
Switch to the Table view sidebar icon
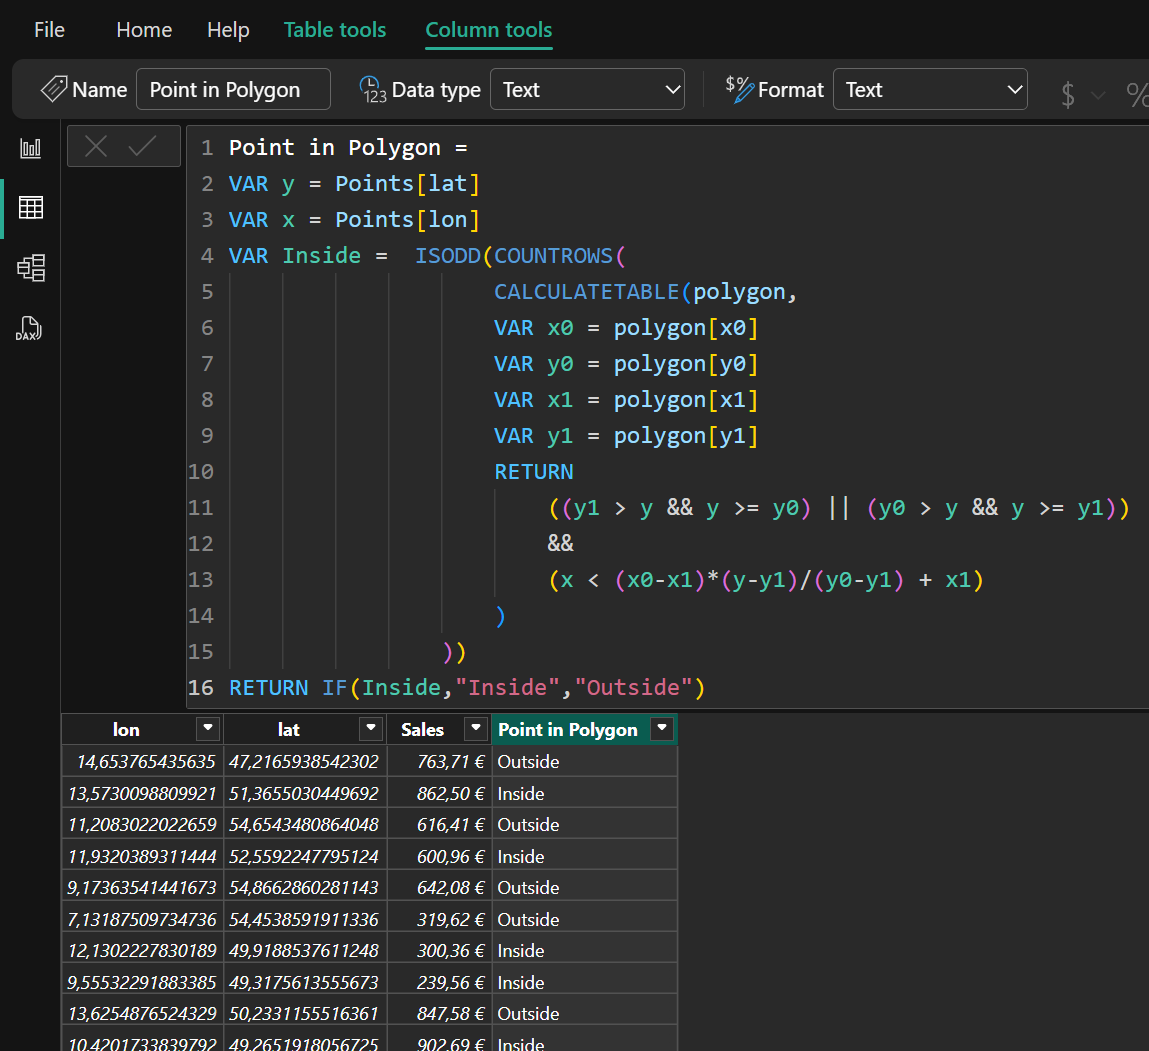[30, 208]
